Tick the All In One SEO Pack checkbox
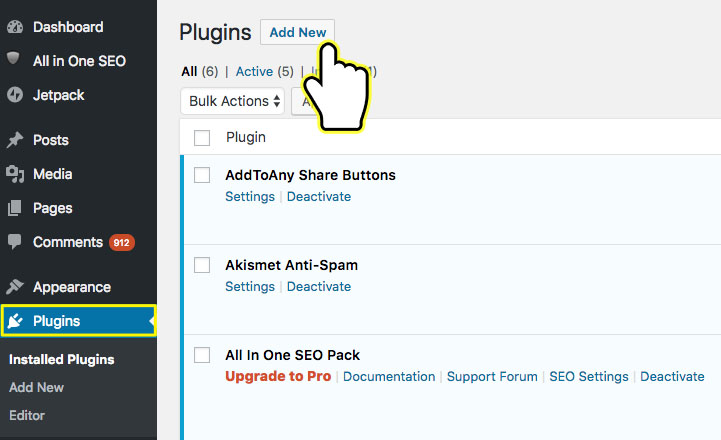 click(x=202, y=355)
